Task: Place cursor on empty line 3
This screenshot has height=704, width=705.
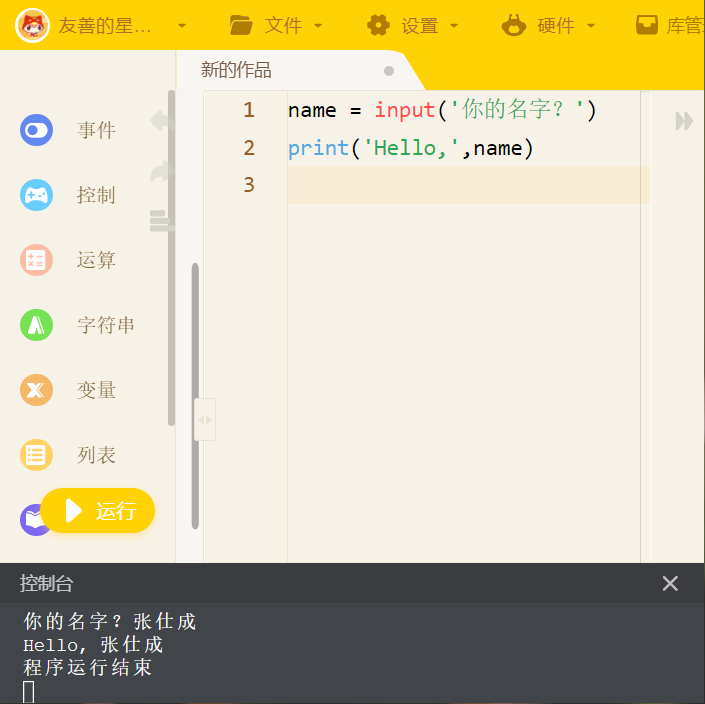Action: tap(469, 185)
